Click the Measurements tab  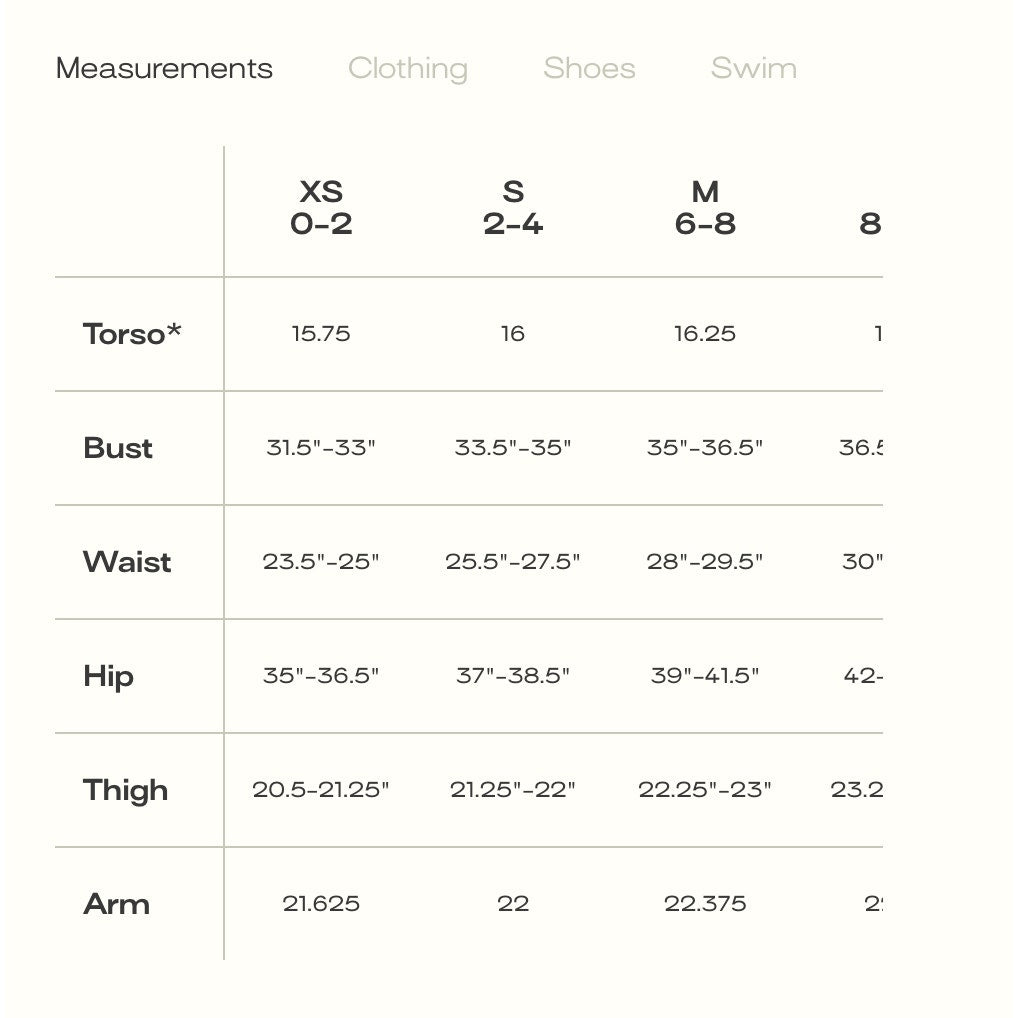tap(164, 69)
